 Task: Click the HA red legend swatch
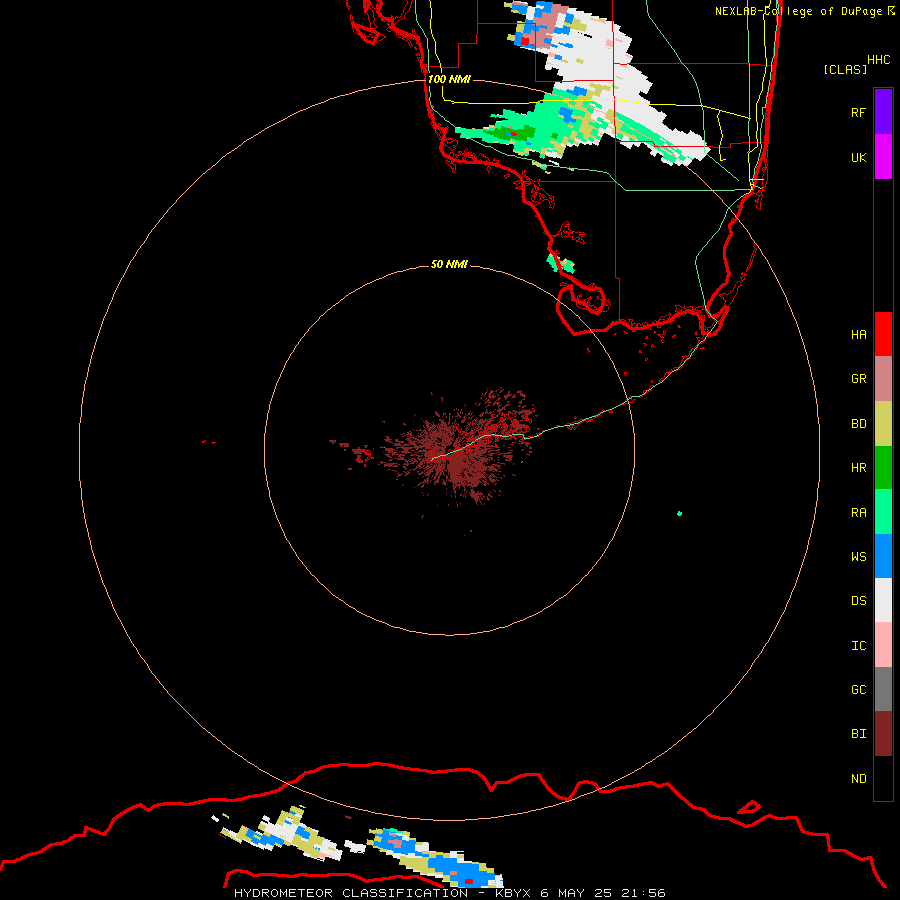883,334
